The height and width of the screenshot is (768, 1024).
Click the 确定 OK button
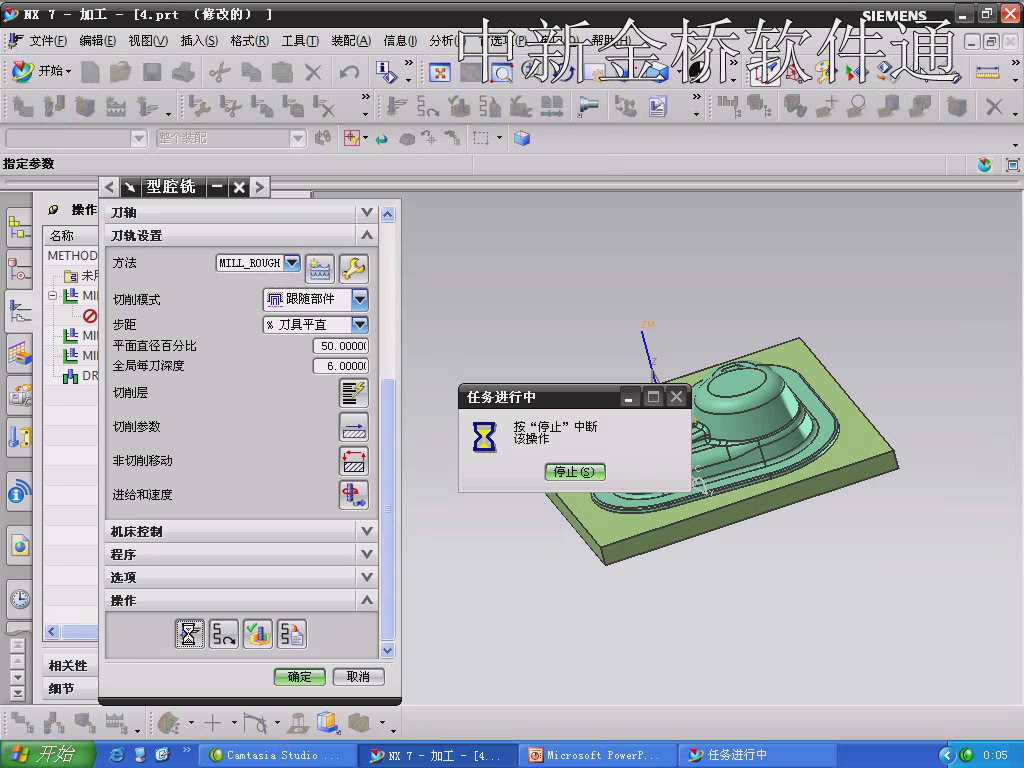[x=300, y=677]
